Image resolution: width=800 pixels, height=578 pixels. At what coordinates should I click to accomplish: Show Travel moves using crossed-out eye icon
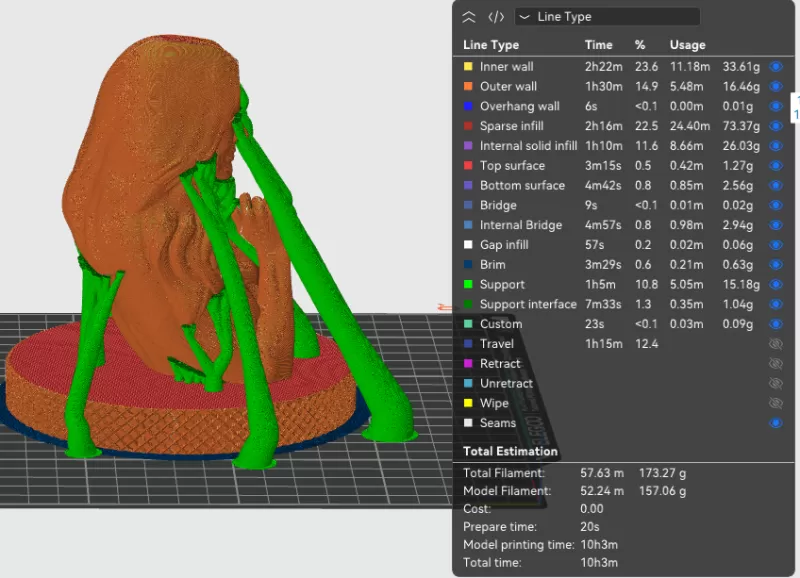(x=775, y=344)
